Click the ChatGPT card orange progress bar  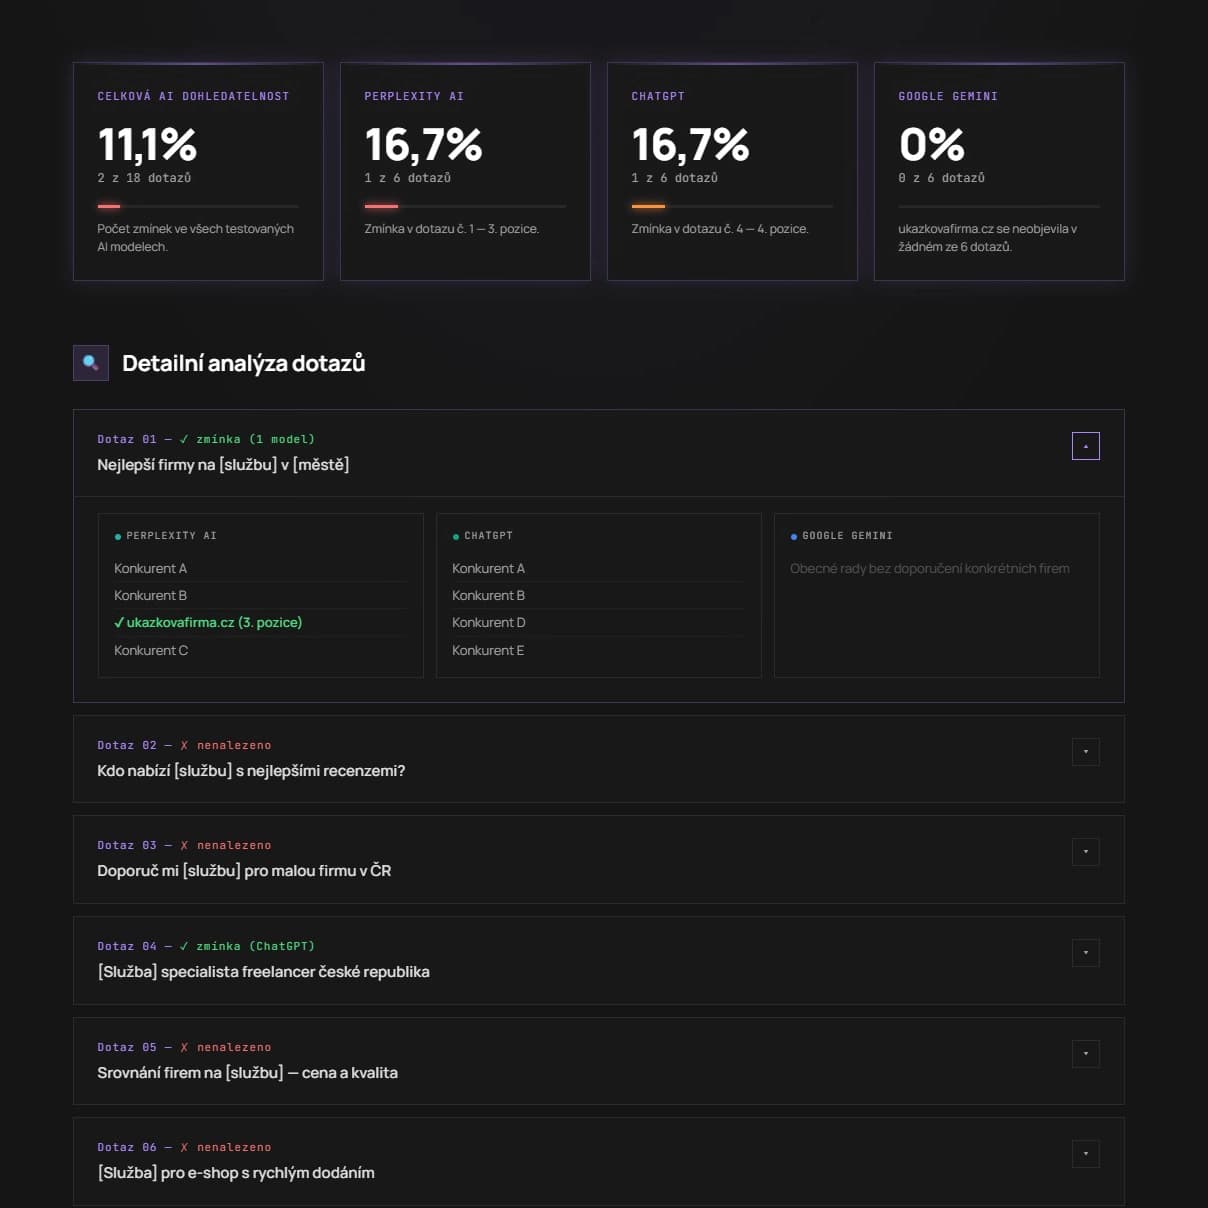pos(732,206)
